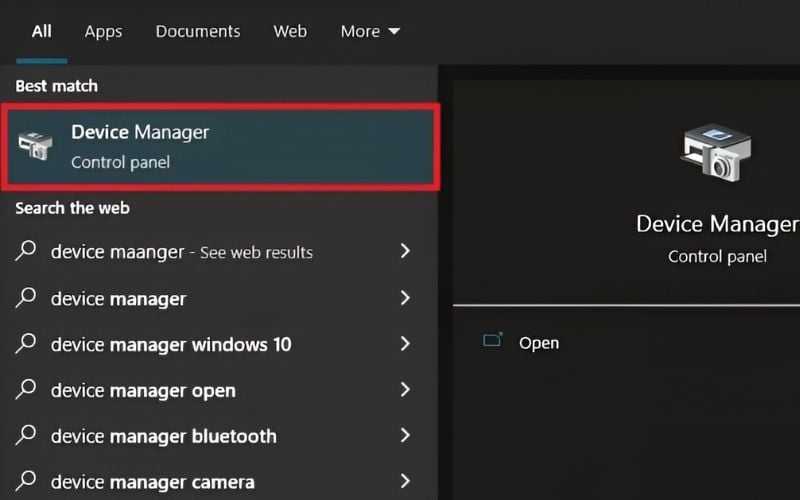Click the search icon beside 'device manager camera'
The image size is (800, 500).
click(26, 481)
